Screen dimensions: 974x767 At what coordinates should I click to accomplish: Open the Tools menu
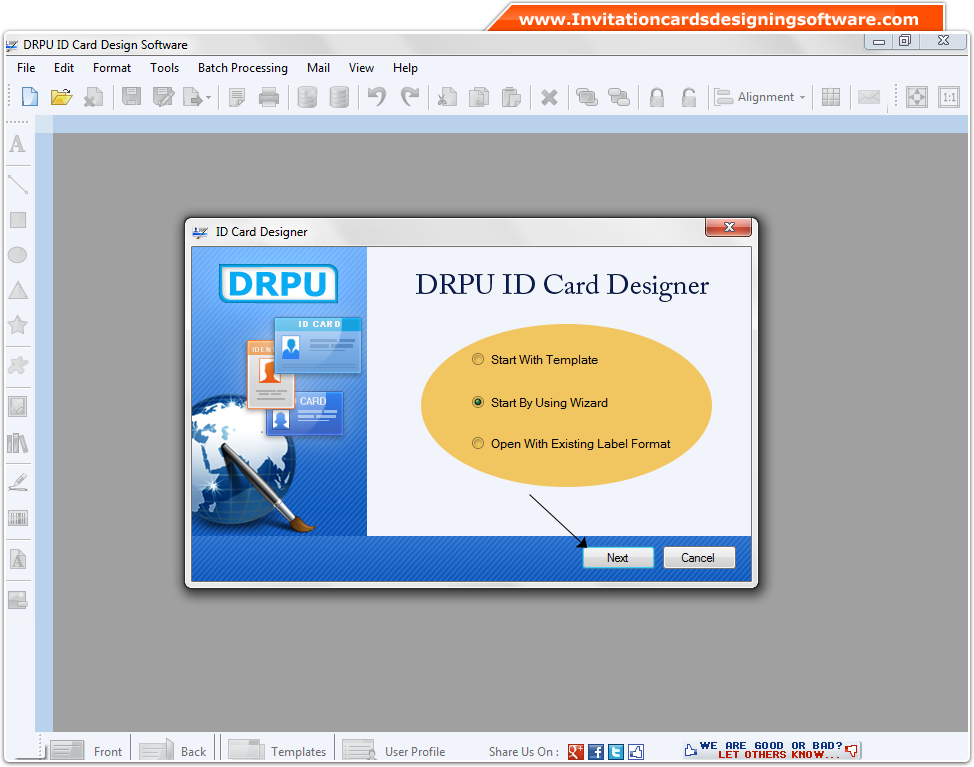[164, 68]
